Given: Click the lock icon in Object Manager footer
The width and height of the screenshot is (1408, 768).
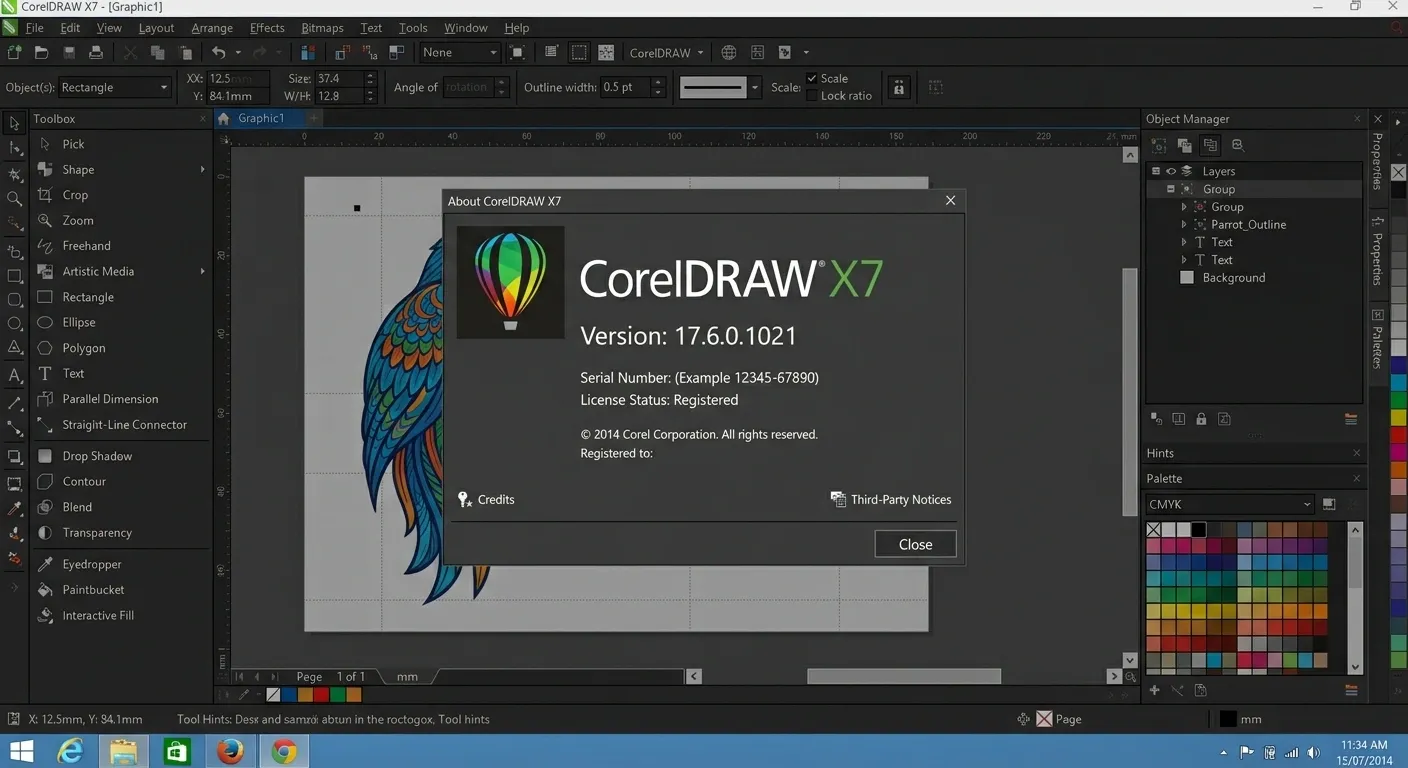Looking at the screenshot, I should (x=1201, y=419).
